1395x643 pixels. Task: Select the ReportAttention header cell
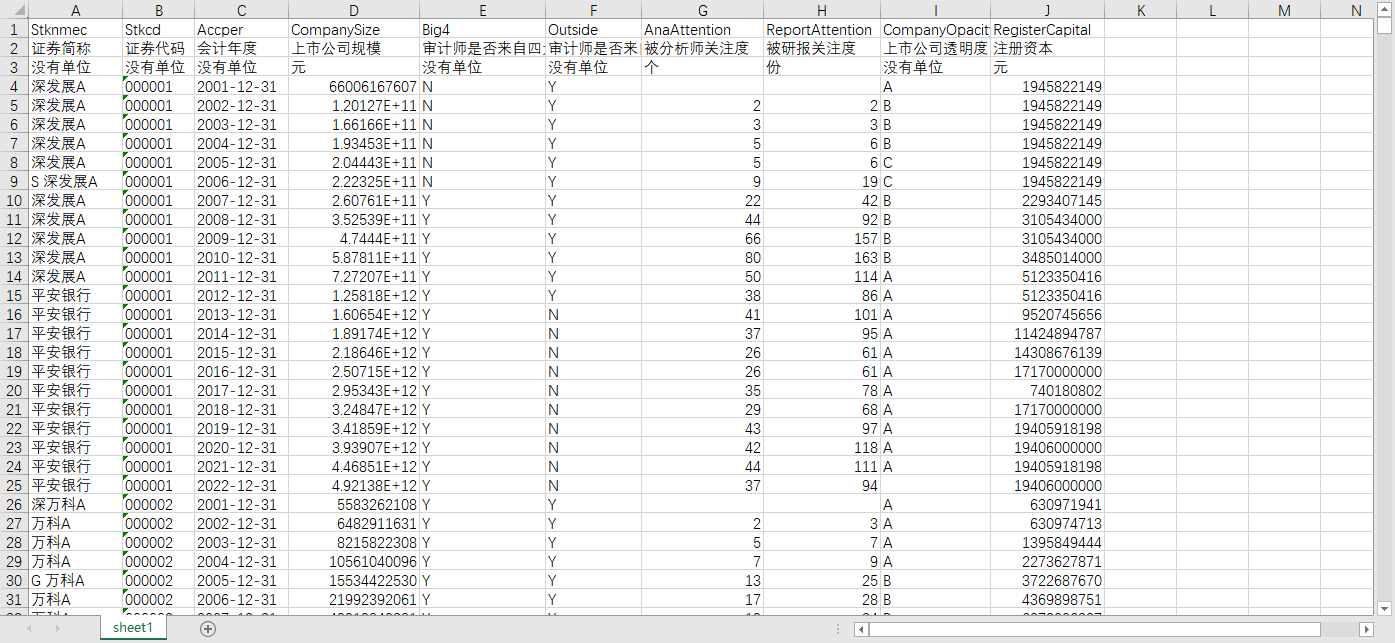pyautogui.click(x=822, y=30)
